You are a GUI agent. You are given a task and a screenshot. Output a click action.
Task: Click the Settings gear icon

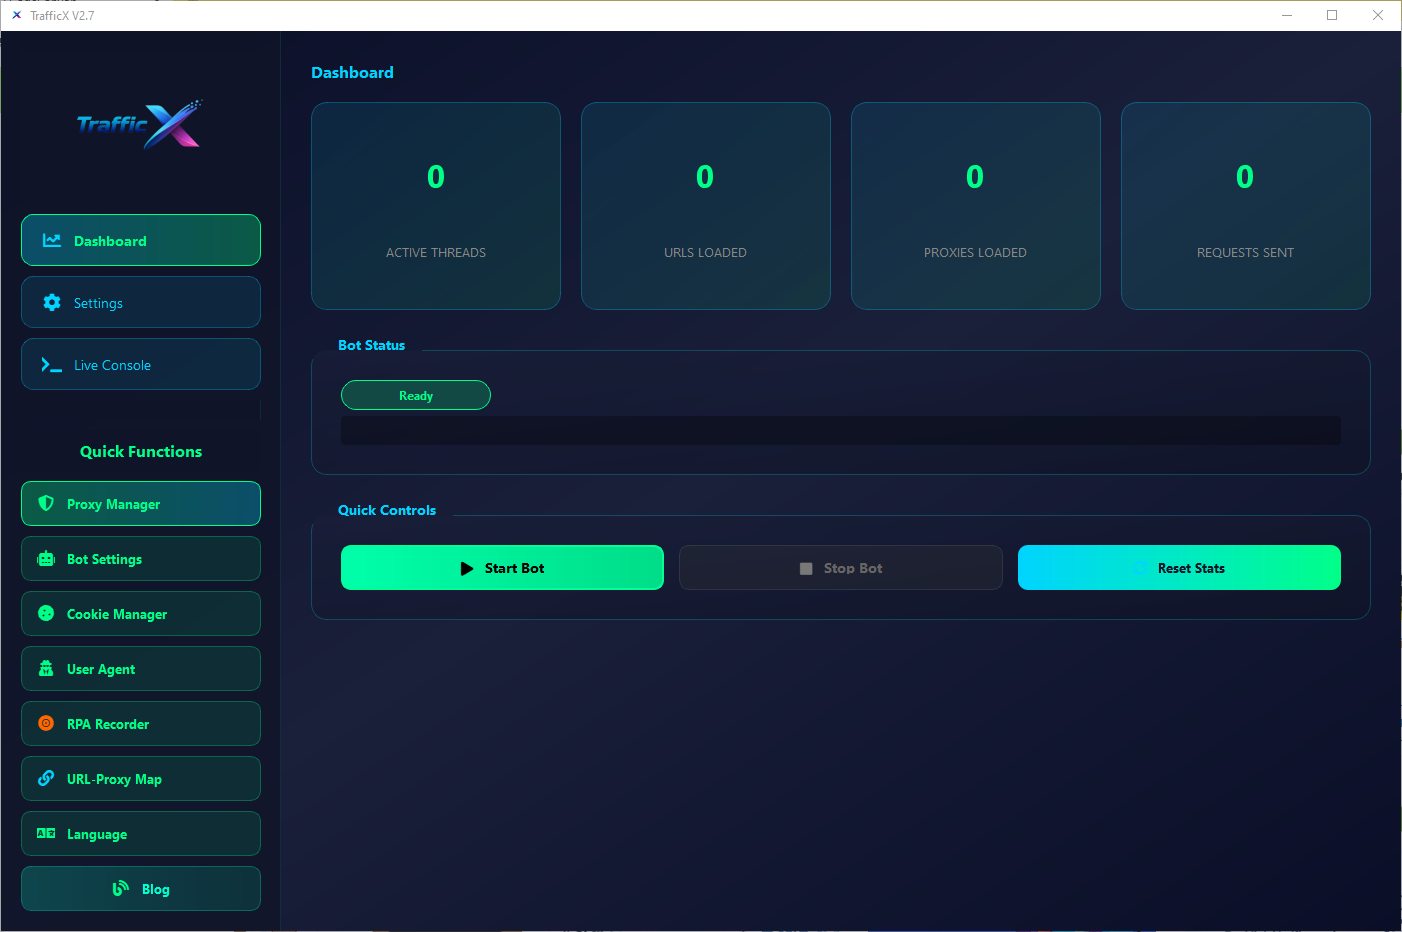tap(52, 302)
